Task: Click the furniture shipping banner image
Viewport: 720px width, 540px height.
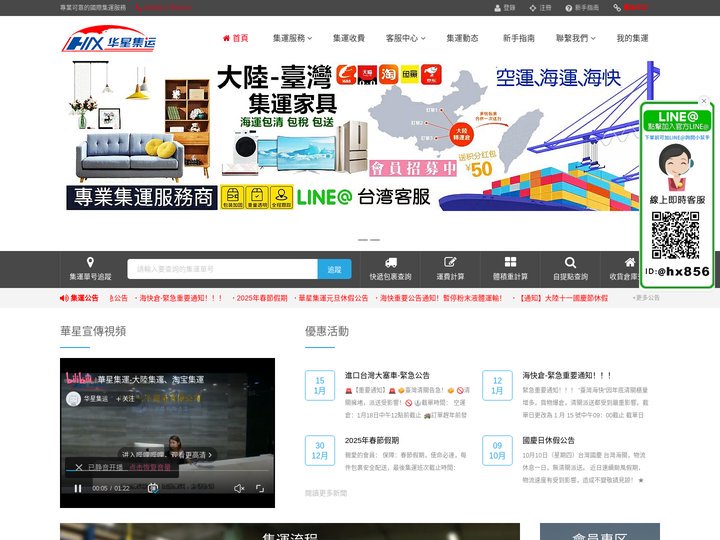Action: [x=360, y=136]
